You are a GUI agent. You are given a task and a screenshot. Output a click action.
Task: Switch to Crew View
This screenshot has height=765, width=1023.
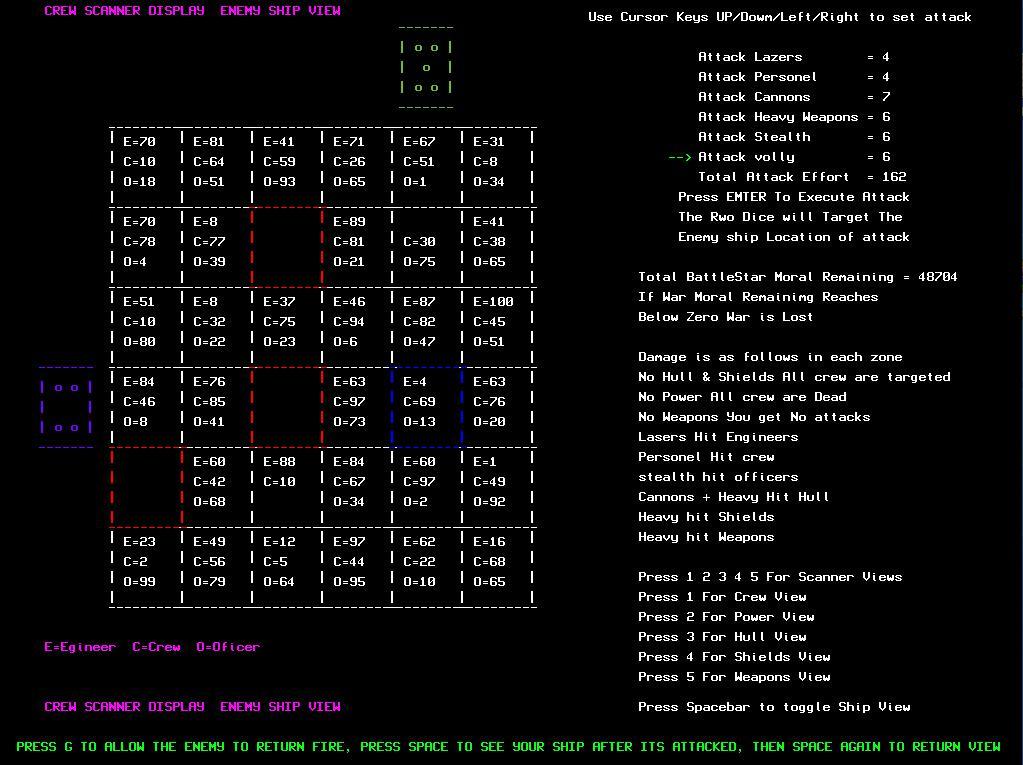click(x=721, y=597)
